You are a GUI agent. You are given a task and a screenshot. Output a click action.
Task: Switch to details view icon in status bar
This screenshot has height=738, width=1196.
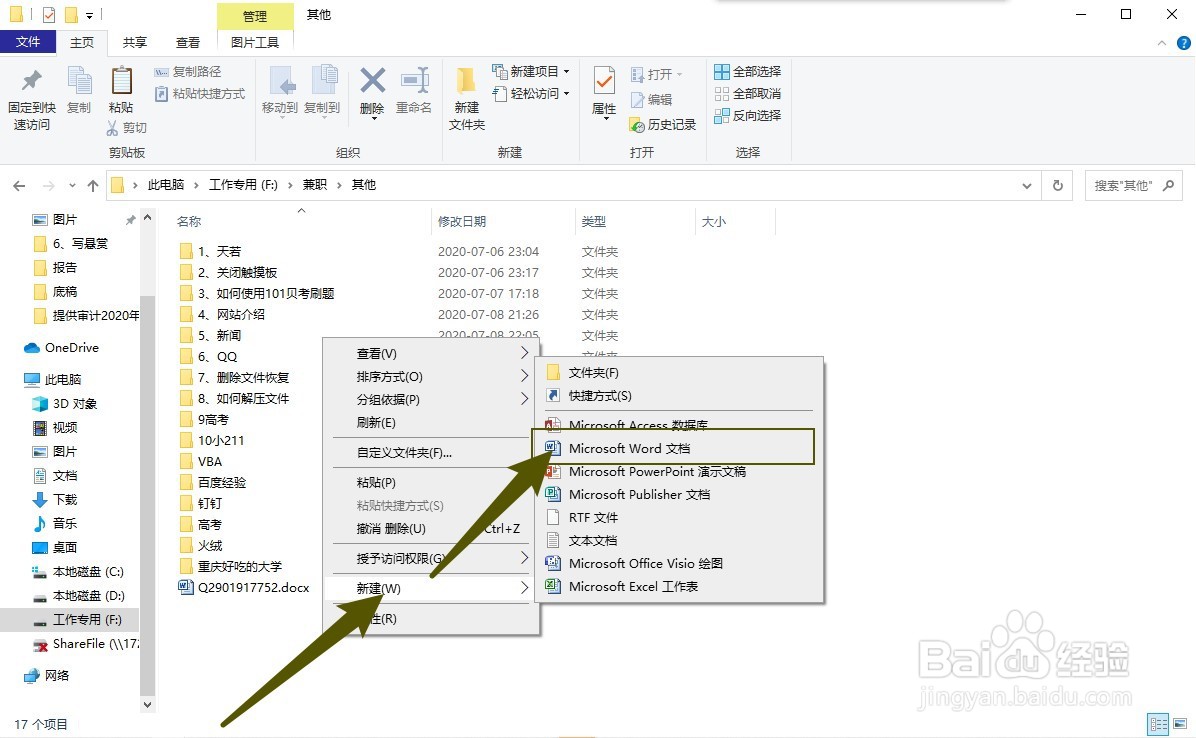click(x=1159, y=724)
